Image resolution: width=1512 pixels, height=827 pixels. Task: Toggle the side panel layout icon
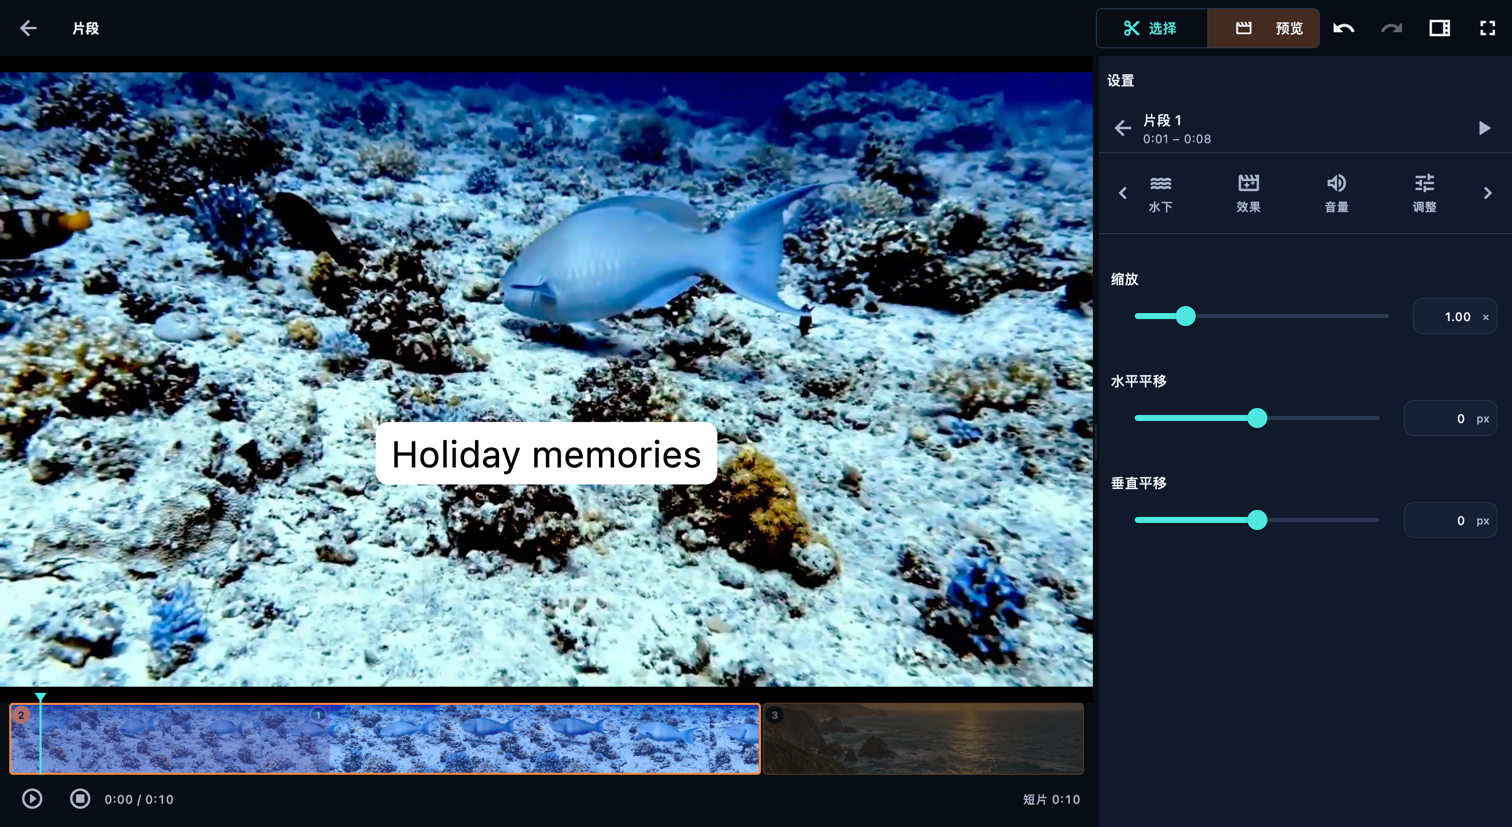tap(1439, 28)
